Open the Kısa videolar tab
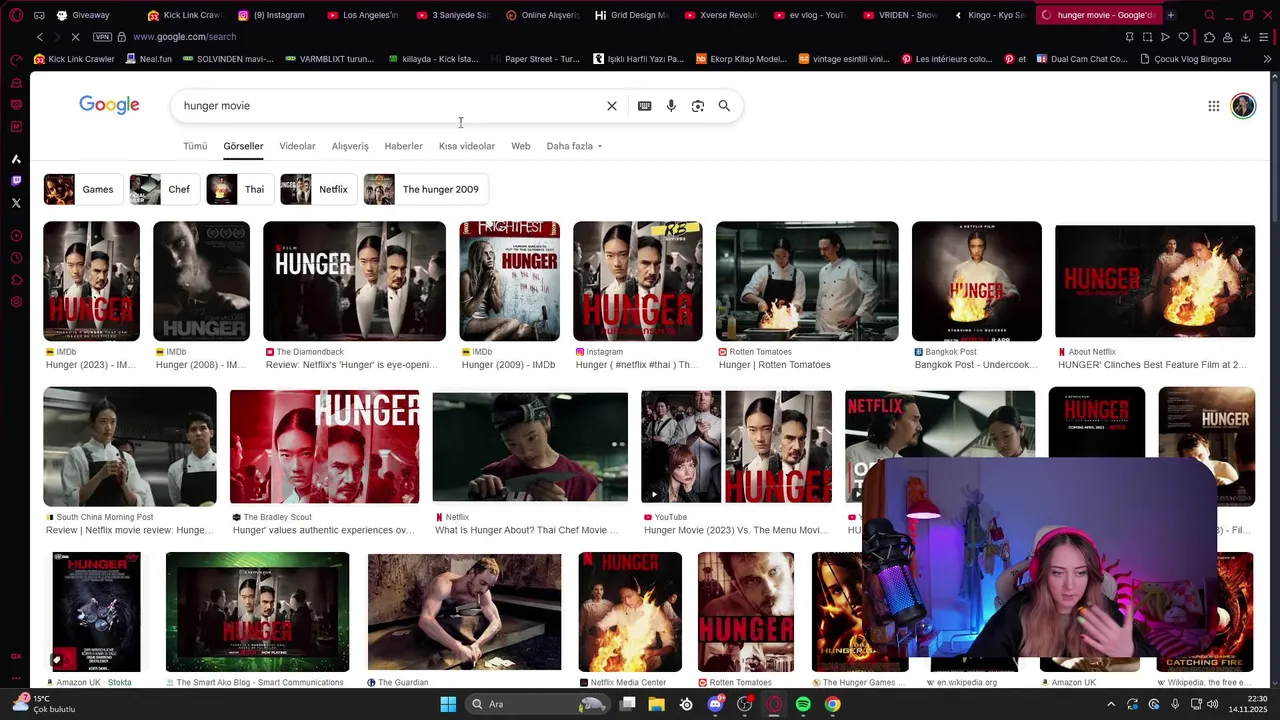This screenshot has height=720, width=1280. click(467, 146)
